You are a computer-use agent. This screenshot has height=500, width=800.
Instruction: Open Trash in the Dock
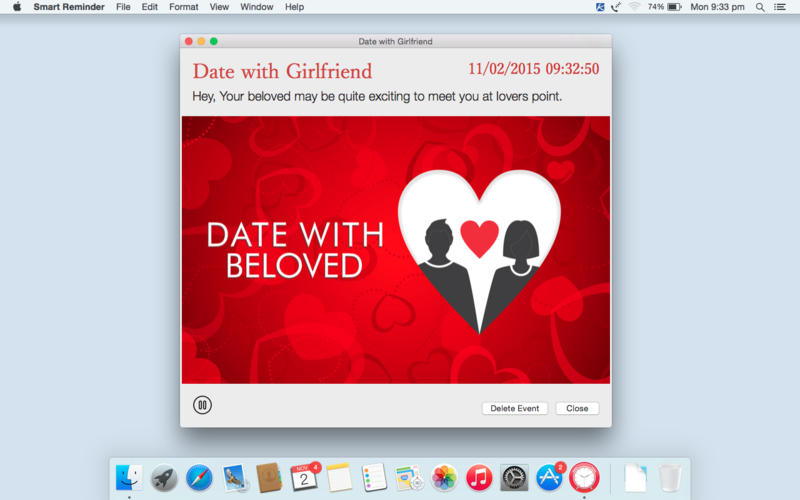pyautogui.click(x=669, y=478)
